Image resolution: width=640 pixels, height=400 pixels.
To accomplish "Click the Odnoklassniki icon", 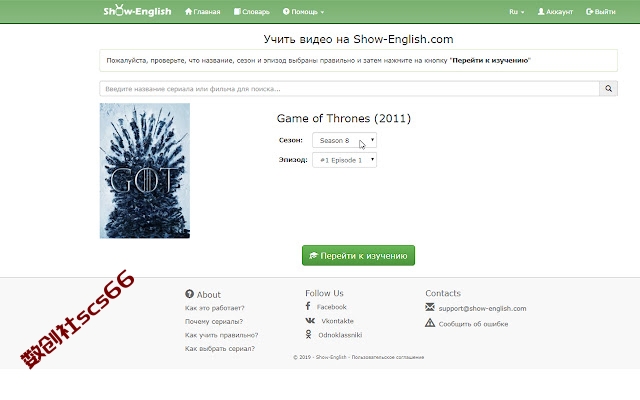I will pyautogui.click(x=309, y=335).
